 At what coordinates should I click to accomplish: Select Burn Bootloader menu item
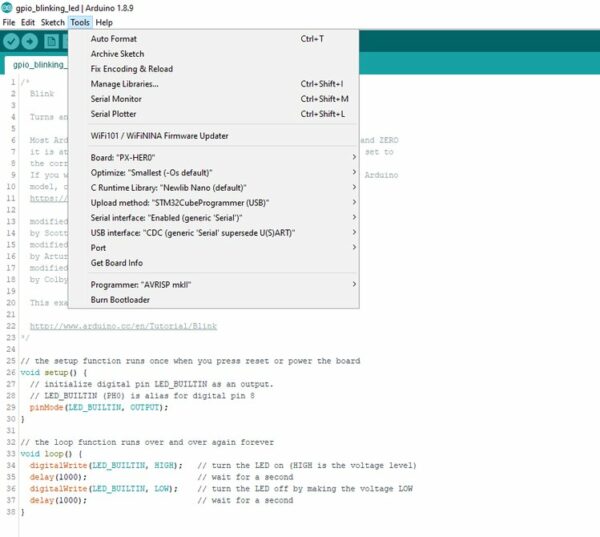click(x=121, y=300)
